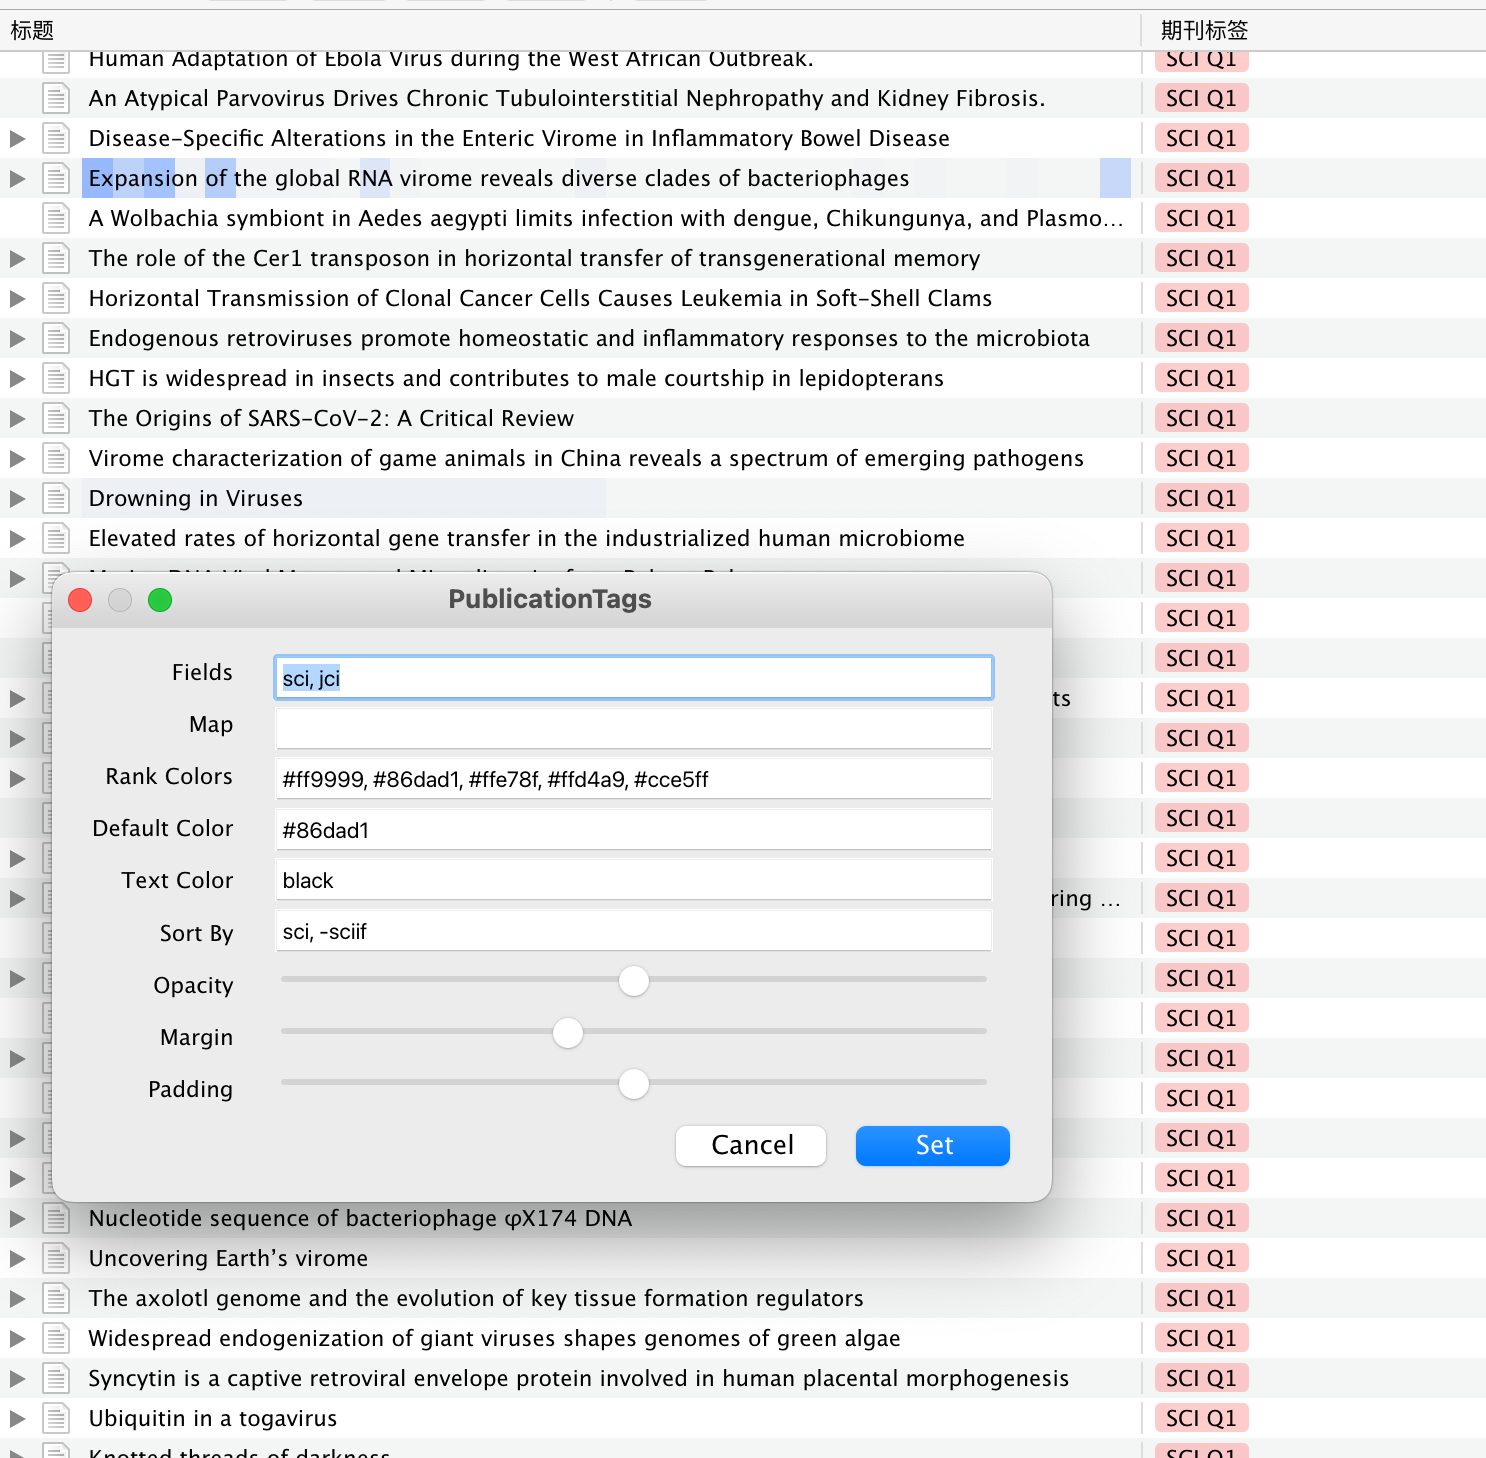Click document icon beside "The Origins of SARS-CoV-2"
Screen dimensions: 1486x1458
tap(56, 418)
